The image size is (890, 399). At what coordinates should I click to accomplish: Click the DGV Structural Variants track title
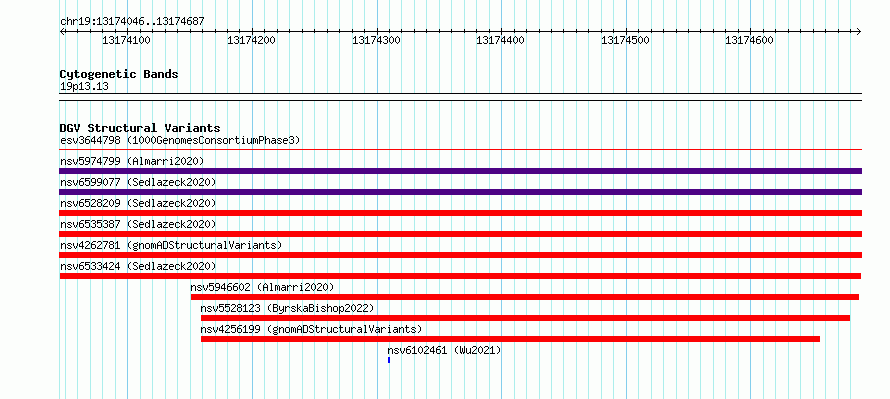140,128
